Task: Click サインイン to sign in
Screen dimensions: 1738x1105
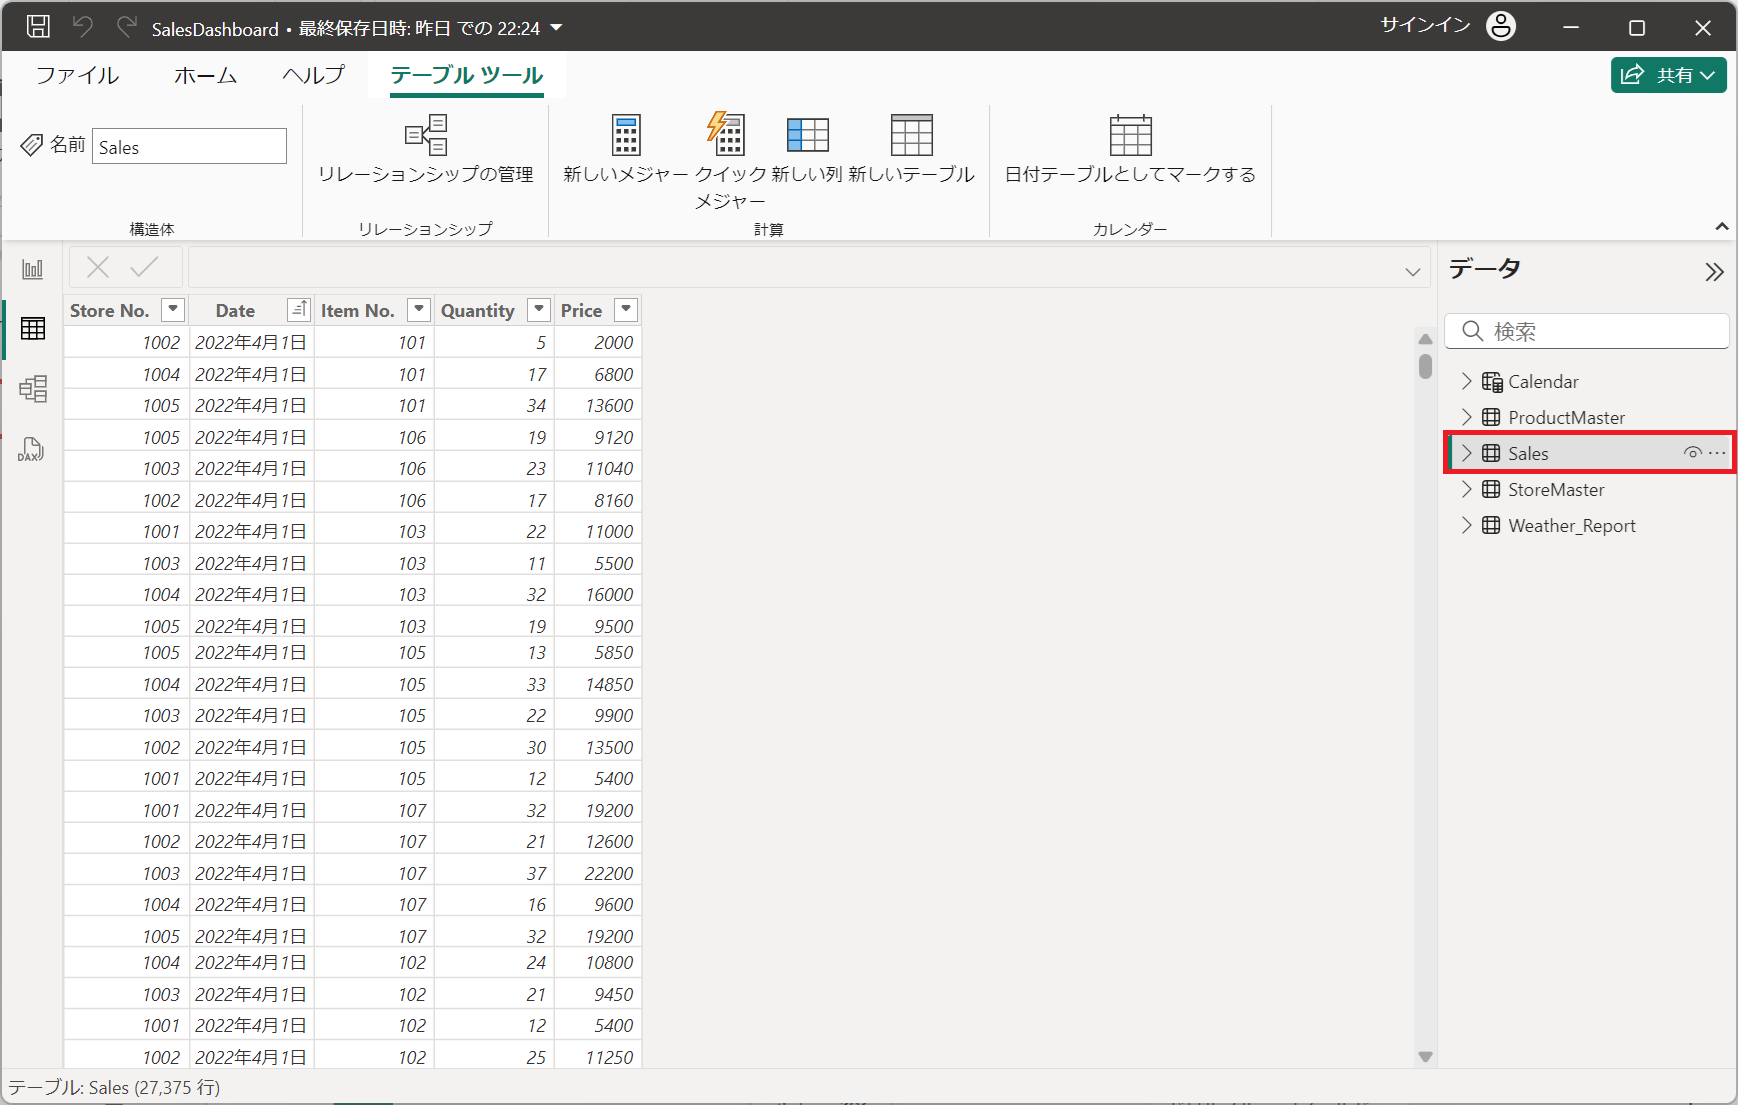Action: tap(1425, 26)
